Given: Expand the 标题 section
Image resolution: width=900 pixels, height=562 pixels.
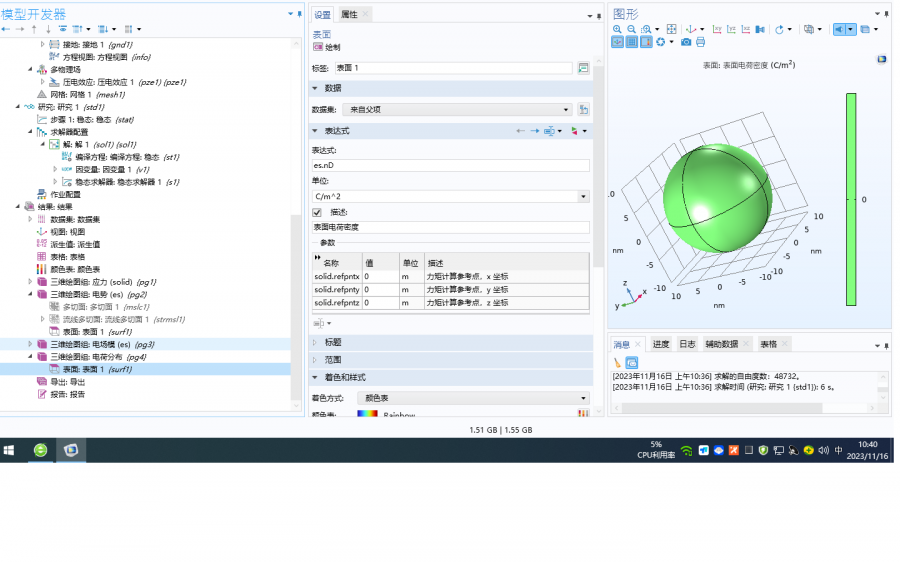Looking at the screenshot, I should tap(332, 342).
